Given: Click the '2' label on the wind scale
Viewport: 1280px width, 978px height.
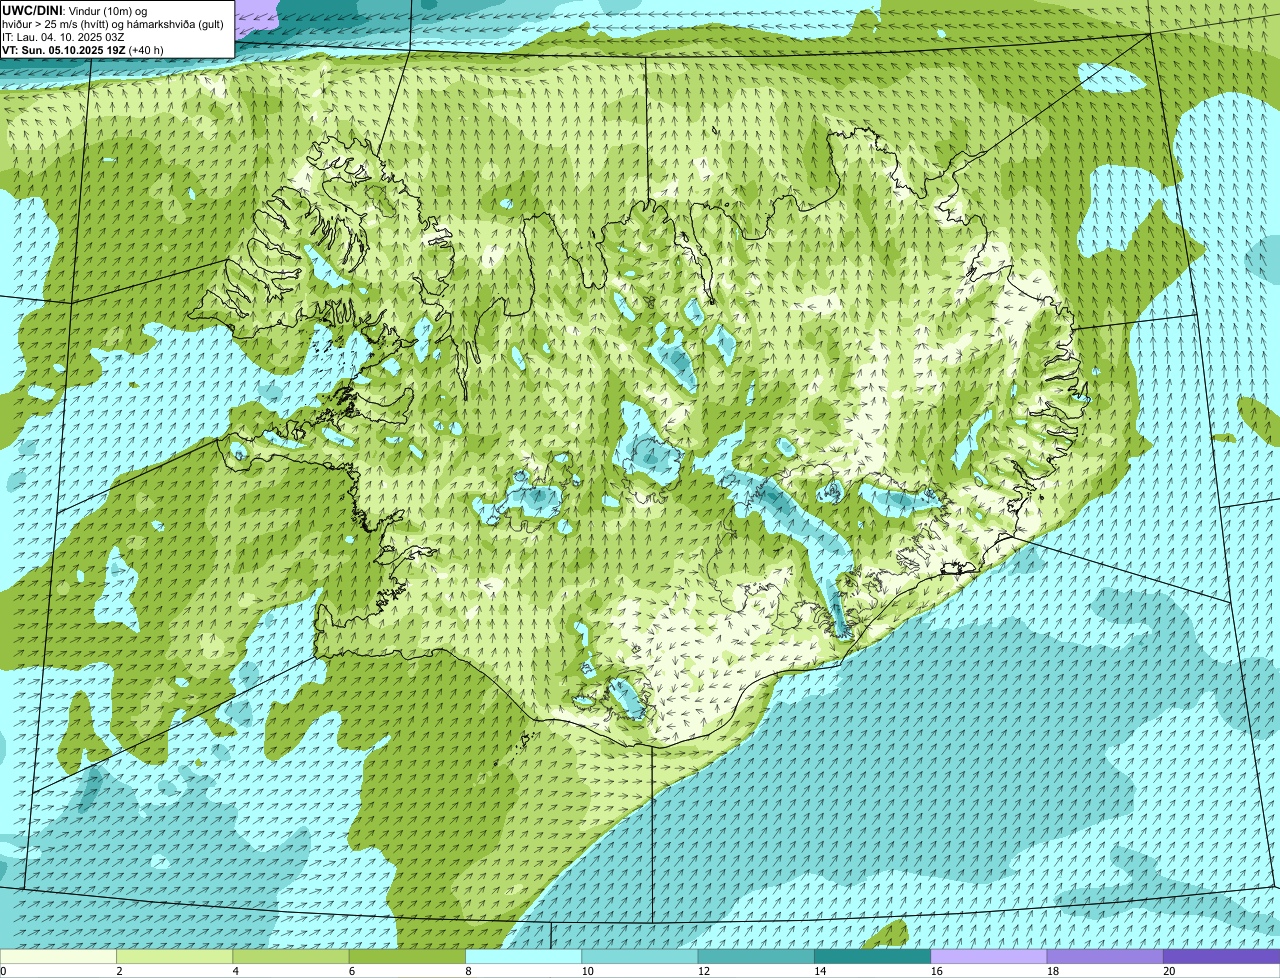Looking at the screenshot, I should (119, 971).
